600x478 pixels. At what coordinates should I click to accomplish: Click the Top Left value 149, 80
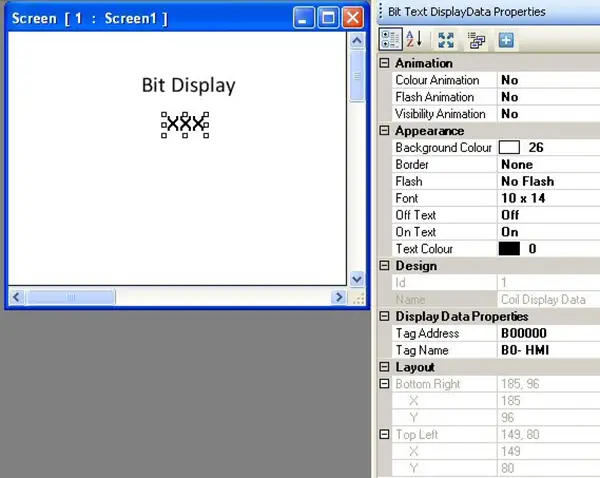click(x=520, y=434)
